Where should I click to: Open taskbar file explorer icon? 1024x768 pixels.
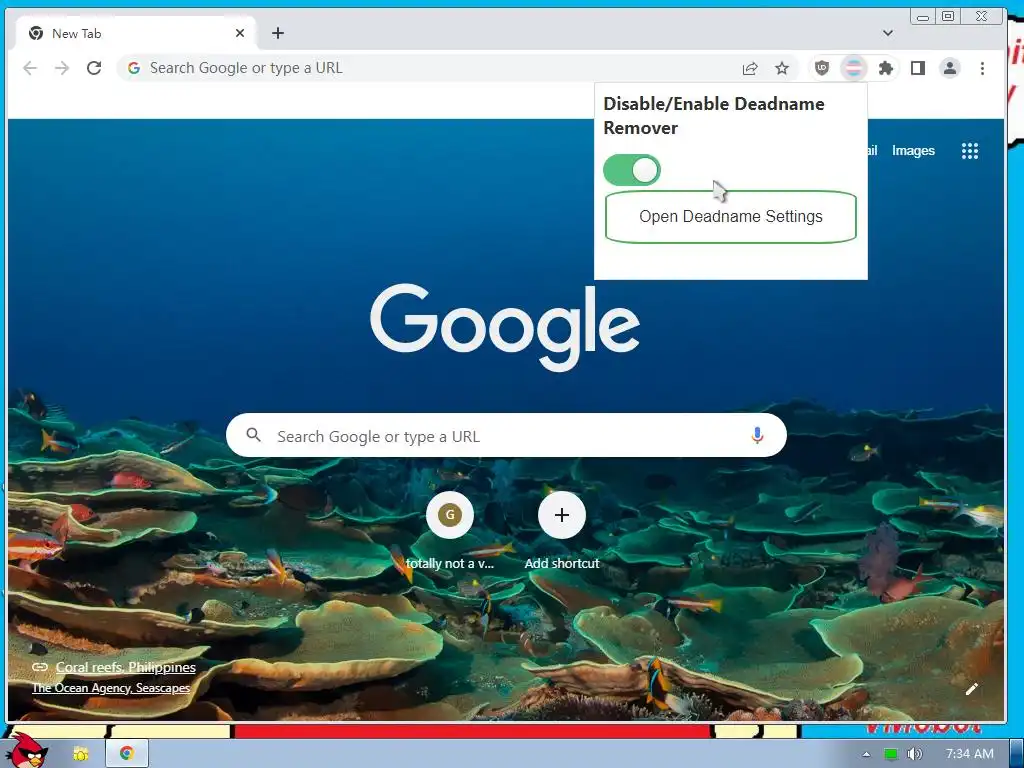[x=81, y=754]
